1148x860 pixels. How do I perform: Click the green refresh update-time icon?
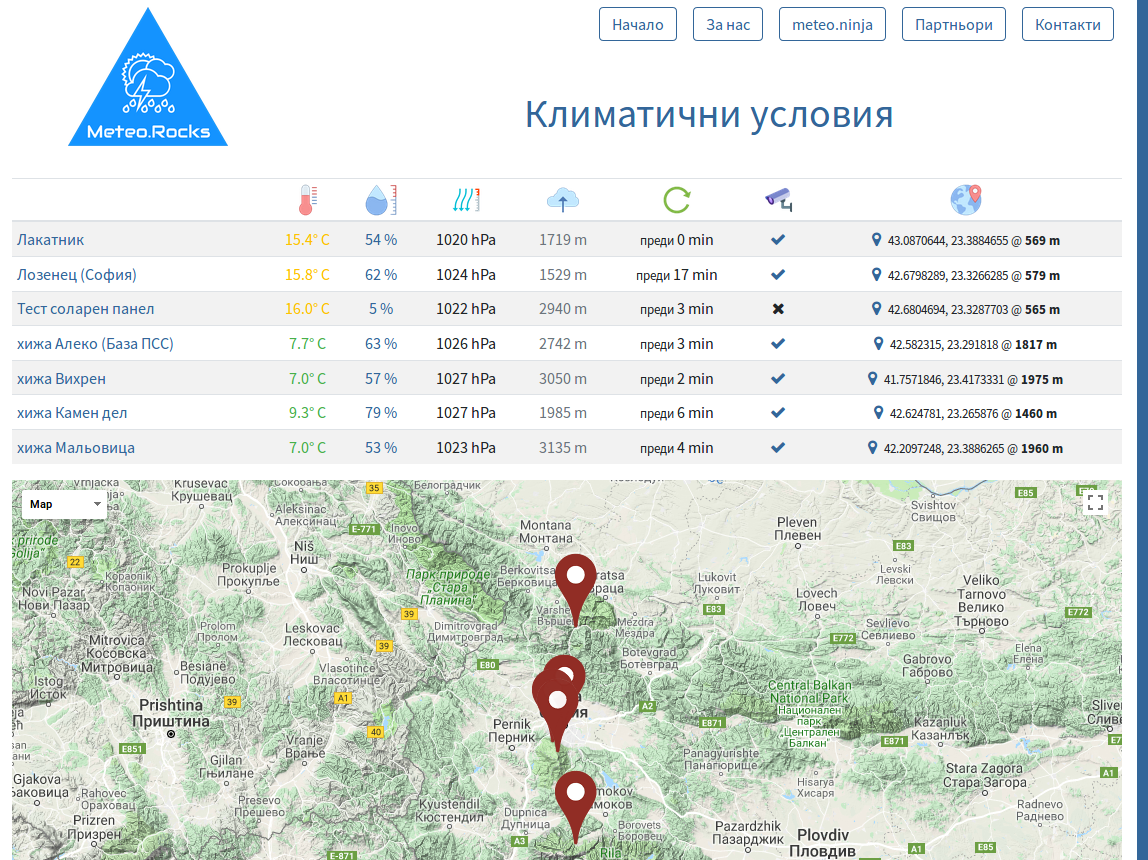point(677,200)
